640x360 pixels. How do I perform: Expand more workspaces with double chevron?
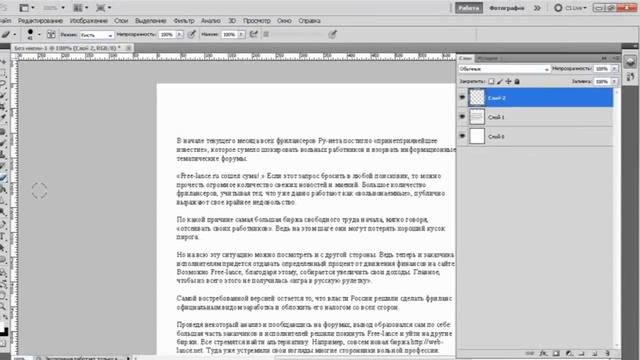pyautogui.click(x=537, y=8)
